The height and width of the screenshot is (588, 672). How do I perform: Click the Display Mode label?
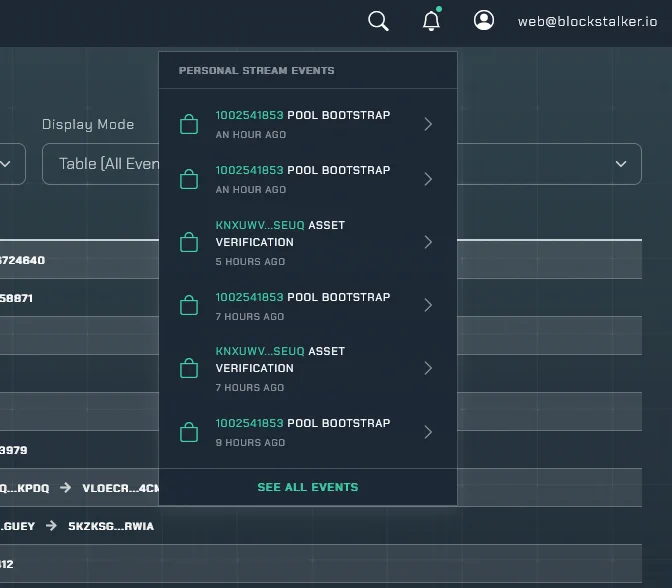tap(88, 124)
